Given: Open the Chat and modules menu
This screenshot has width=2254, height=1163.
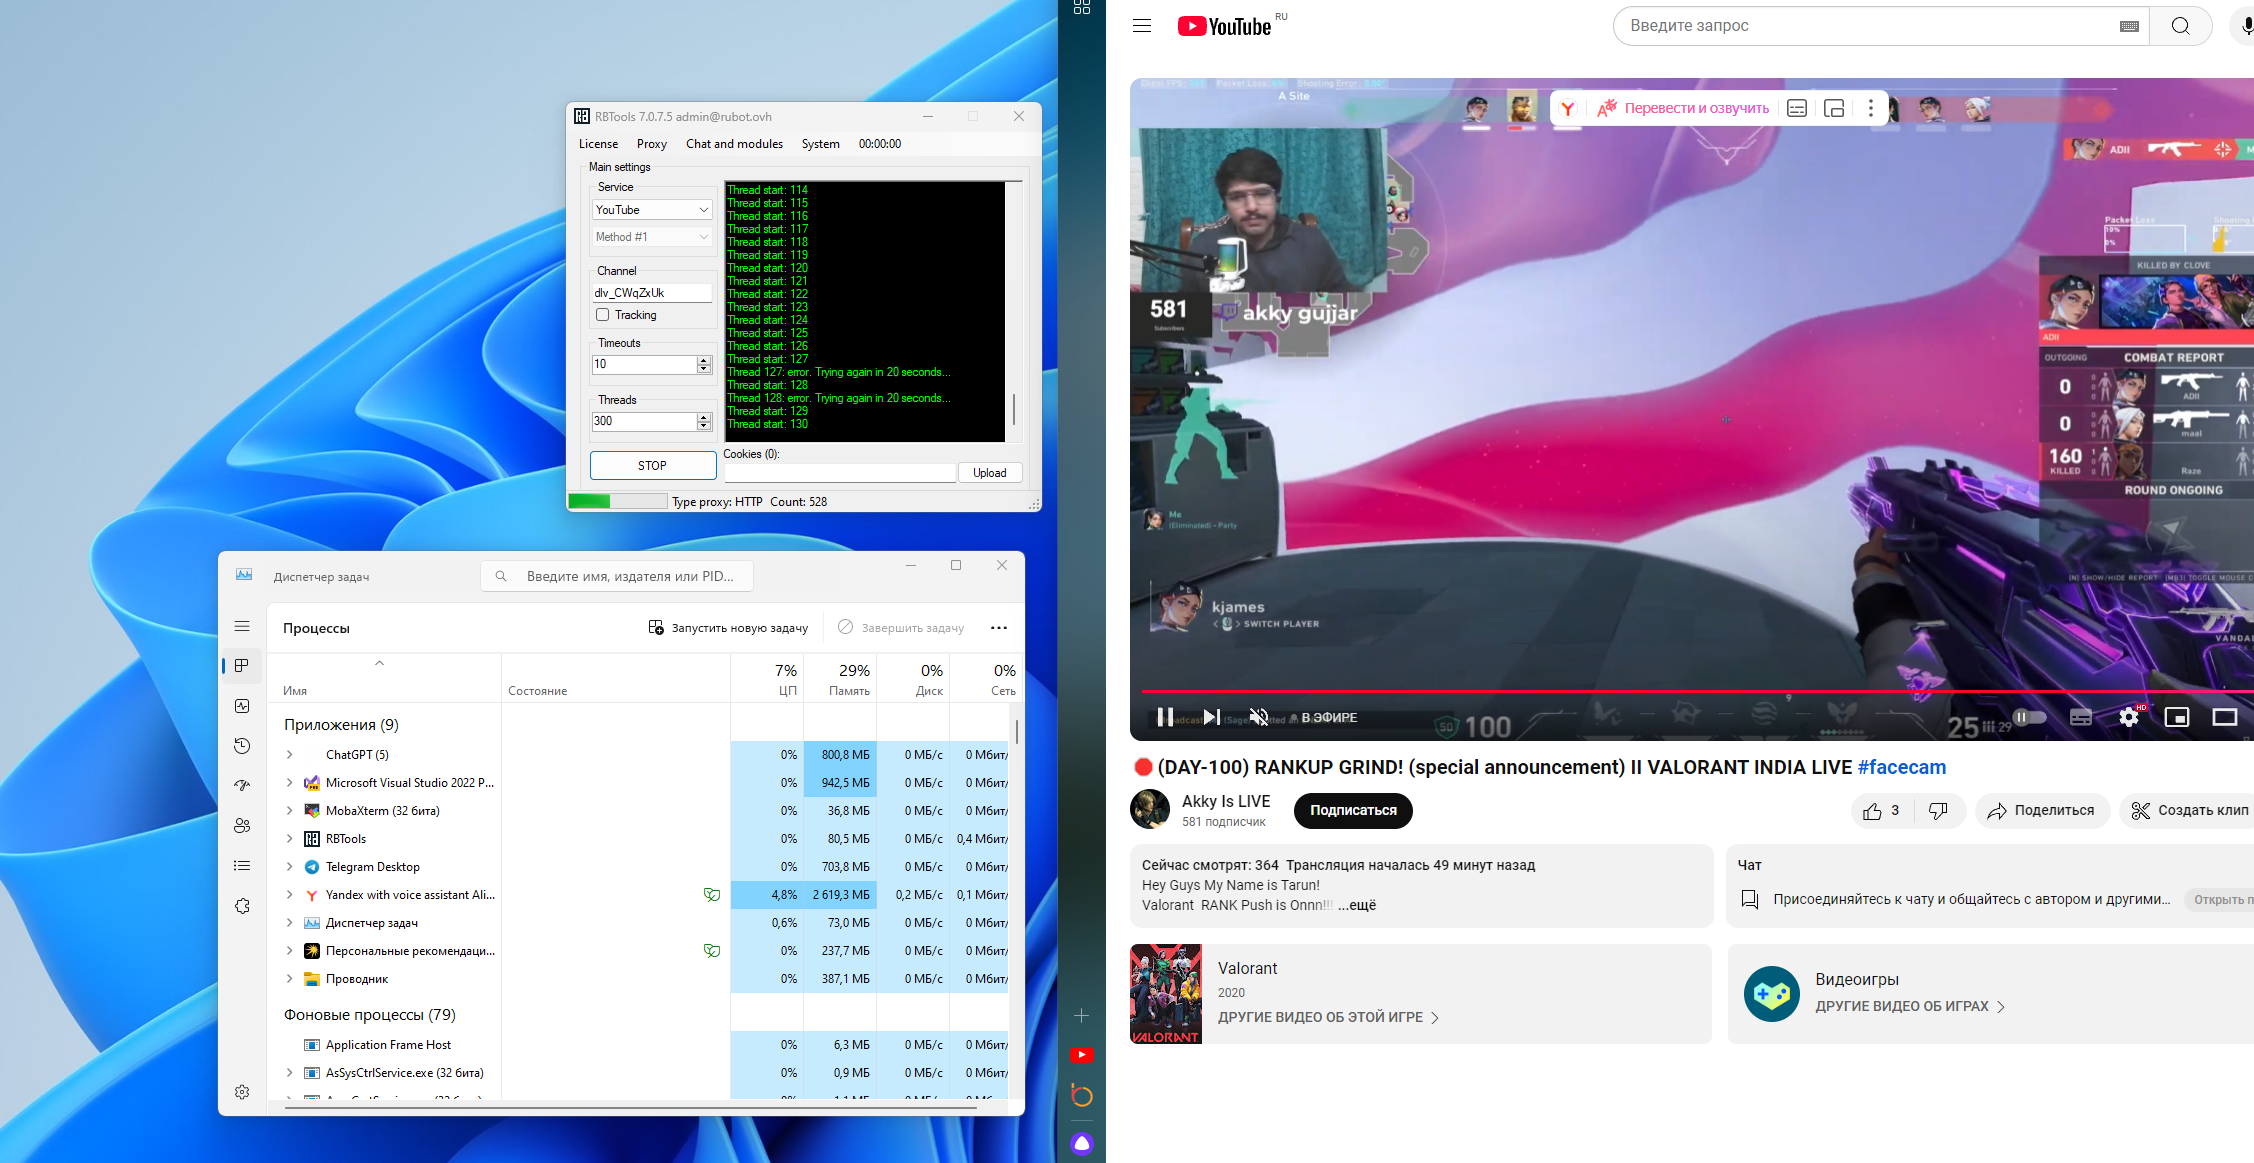Looking at the screenshot, I should click(734, 144).
